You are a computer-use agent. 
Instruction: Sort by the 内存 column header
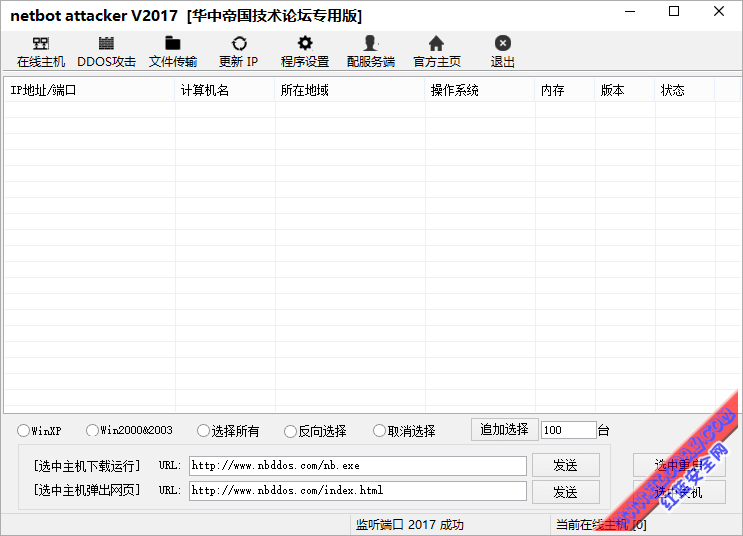565,90
